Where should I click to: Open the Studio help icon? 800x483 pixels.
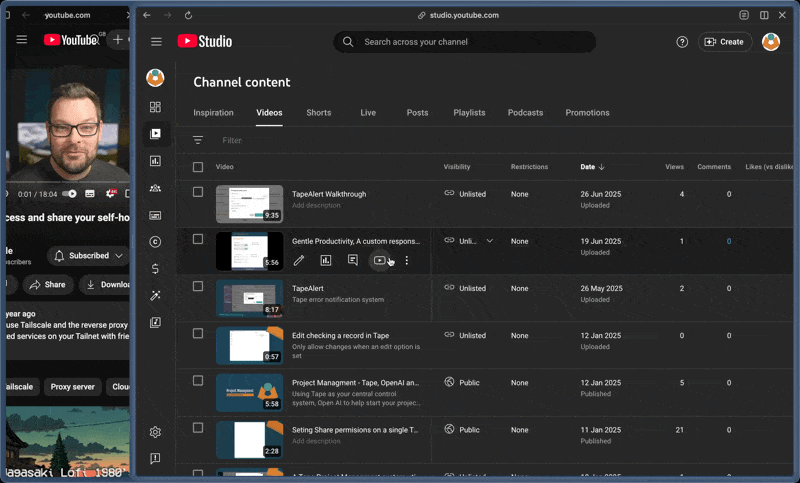pyautogui.click(x=682, y=42)
